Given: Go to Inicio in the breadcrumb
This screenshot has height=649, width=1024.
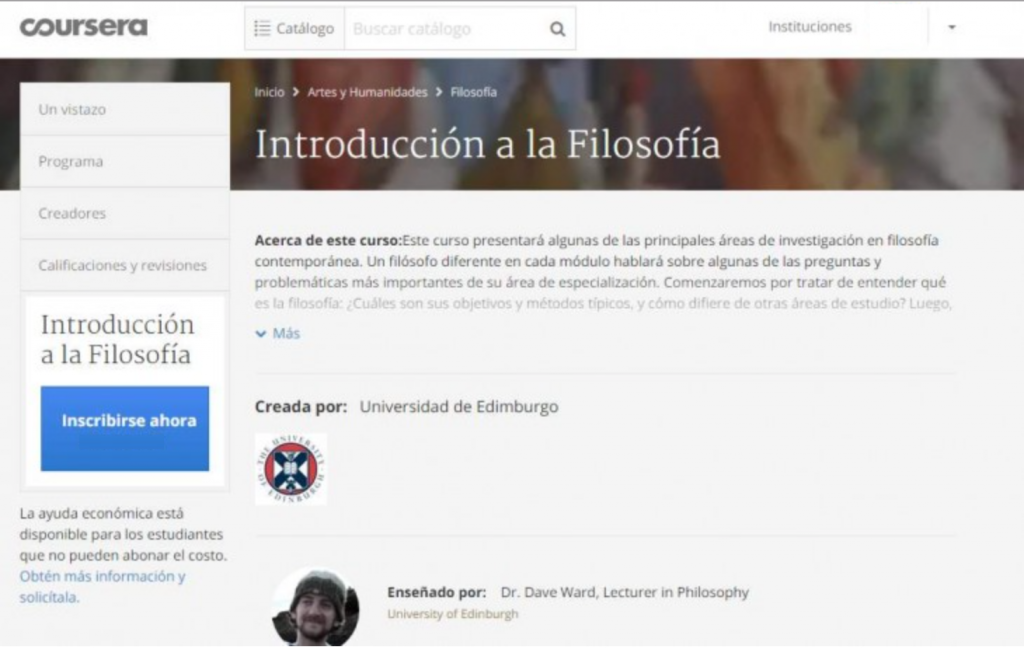Looking at the screenshot, I should (x=269, y=92).
